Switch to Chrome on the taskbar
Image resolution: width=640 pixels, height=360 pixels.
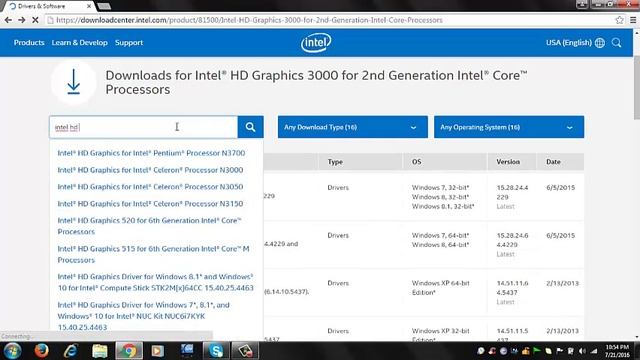pyautogui.click(x=129, y=351)
